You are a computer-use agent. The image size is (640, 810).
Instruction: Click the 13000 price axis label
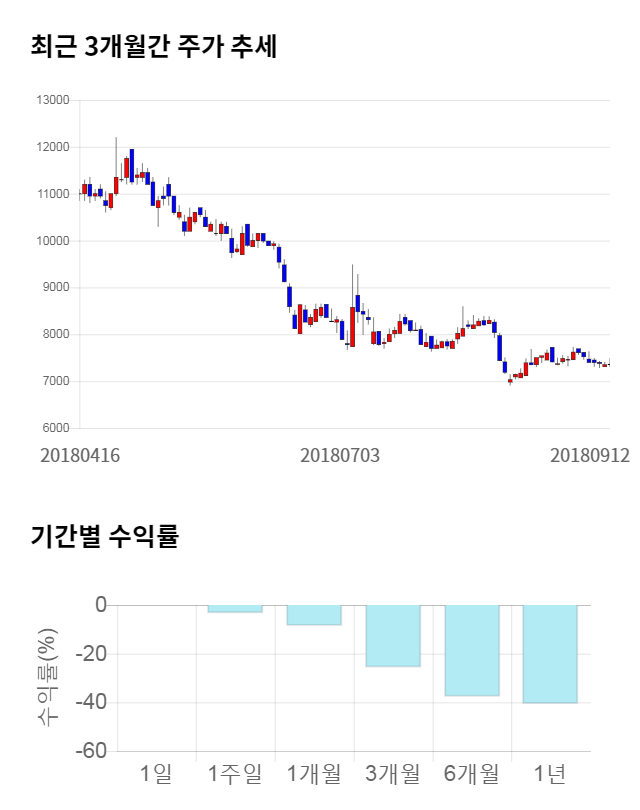(52, 100)
